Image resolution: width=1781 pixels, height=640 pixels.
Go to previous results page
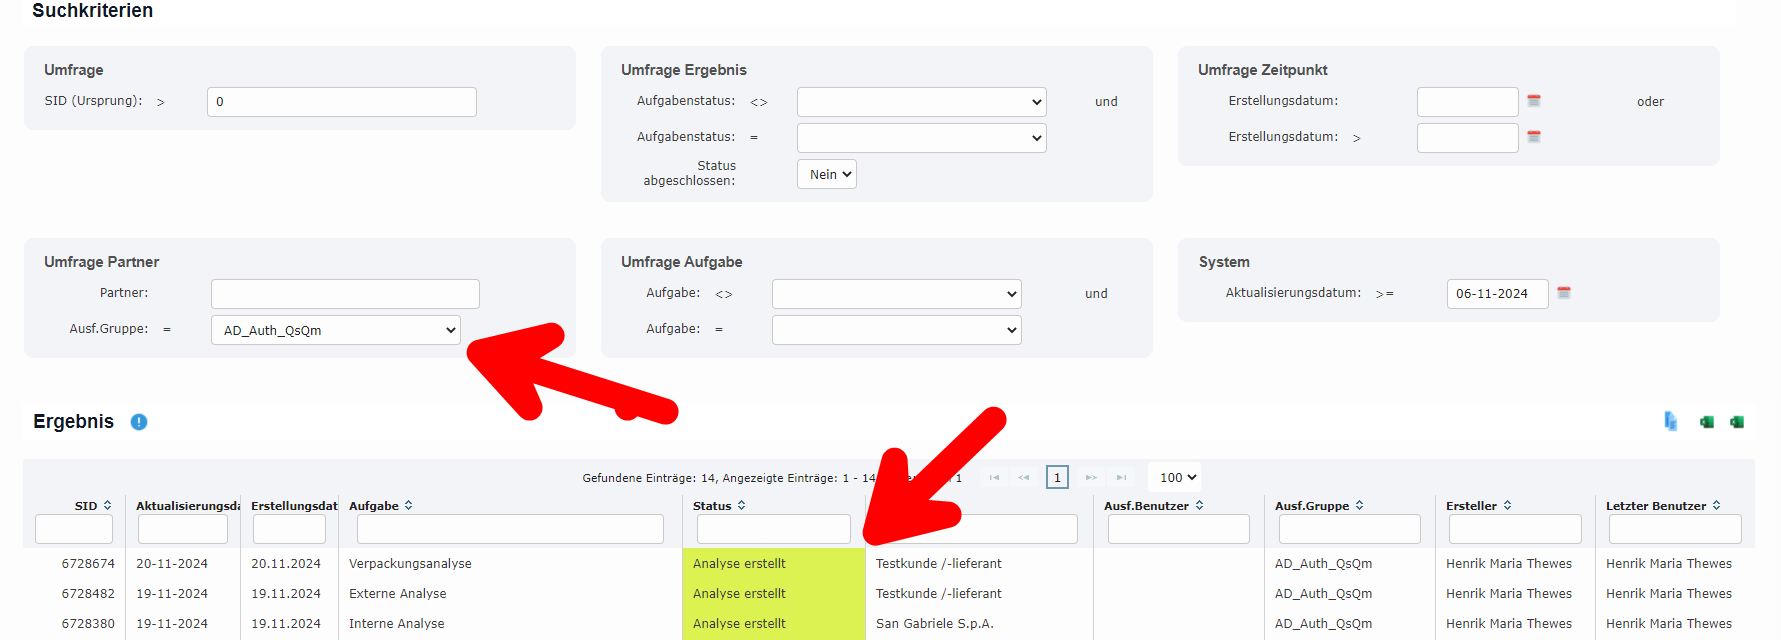pos(1023,478)
